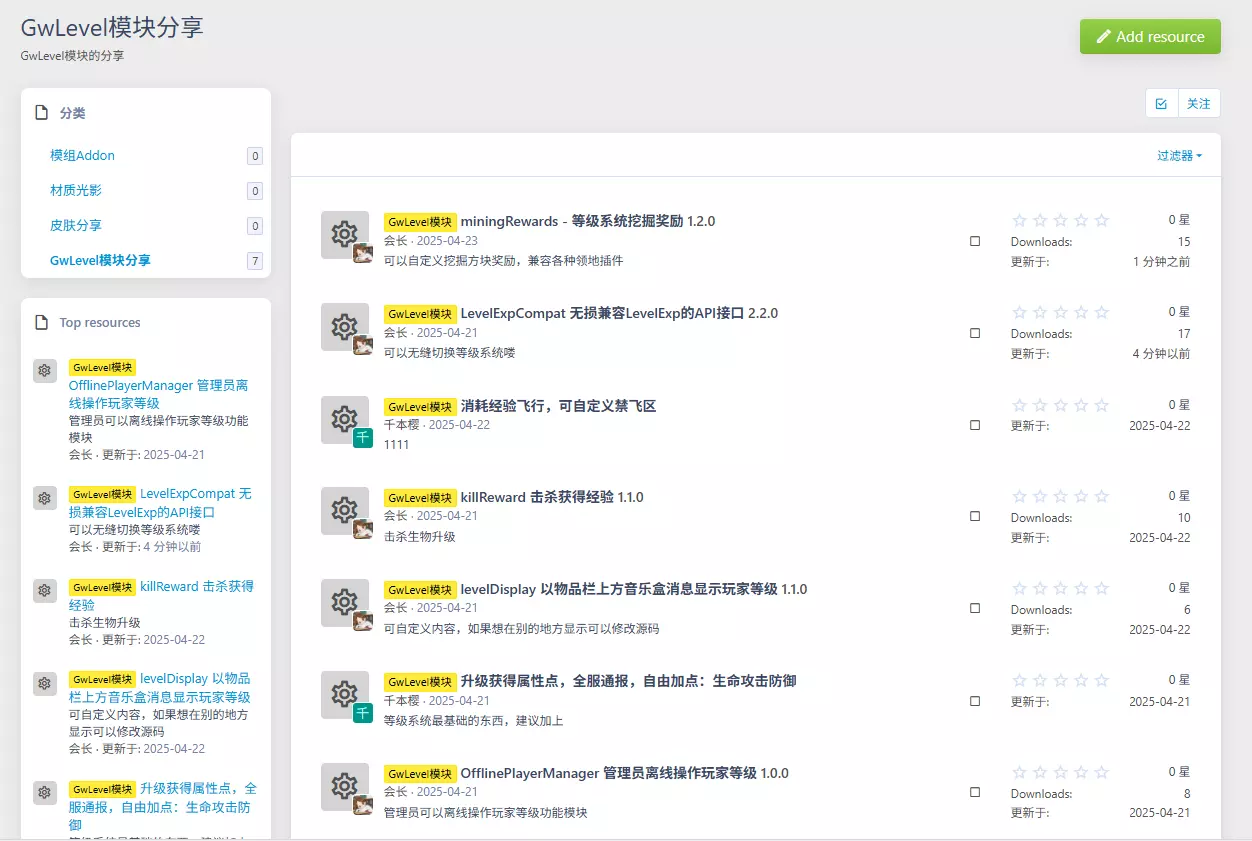This screenshot has height=841, width=1252.
Task: Click 'Top resources' panel heading
Action: point(100,323)
